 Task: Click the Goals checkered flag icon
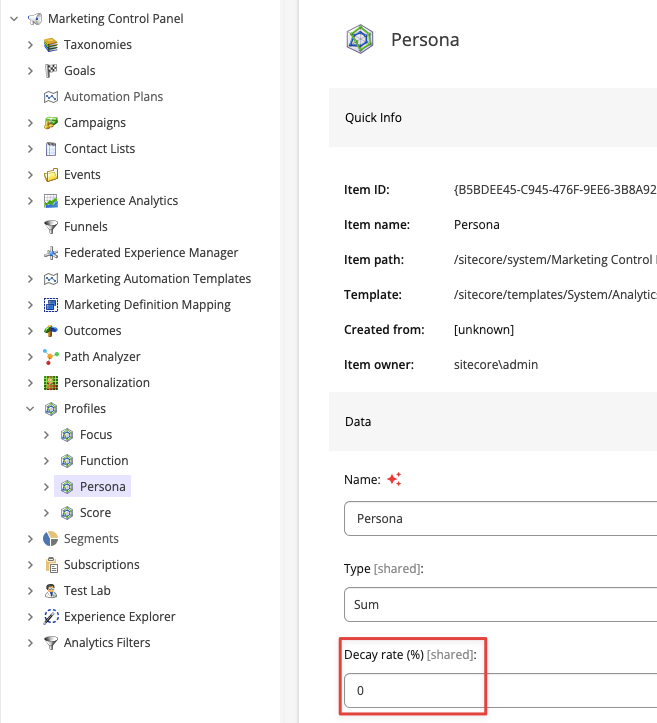point(51,71)
